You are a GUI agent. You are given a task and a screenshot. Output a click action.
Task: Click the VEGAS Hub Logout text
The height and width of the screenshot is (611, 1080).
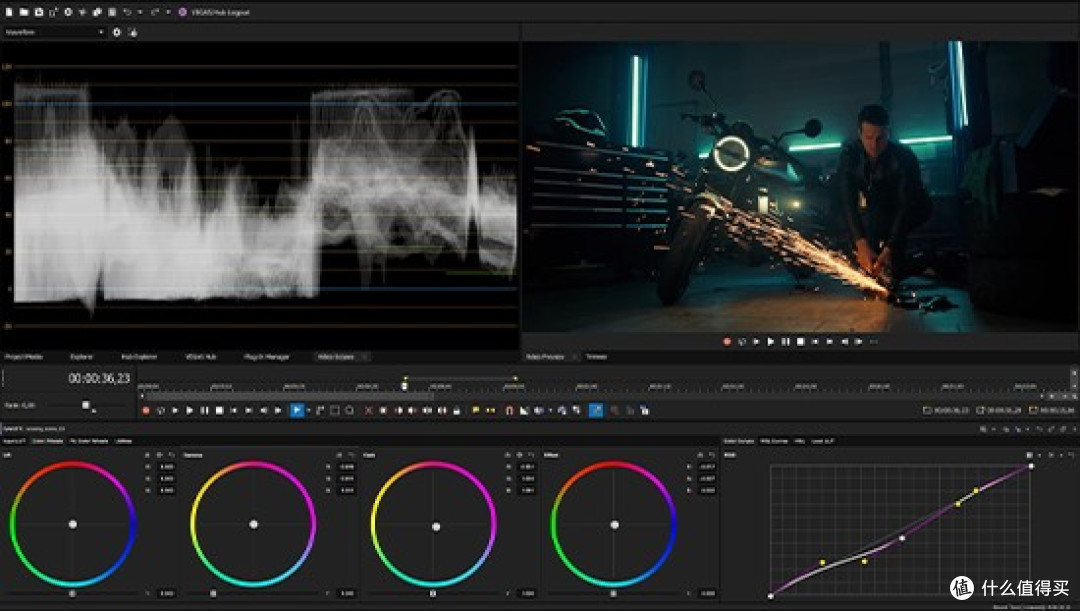point(220,12)
